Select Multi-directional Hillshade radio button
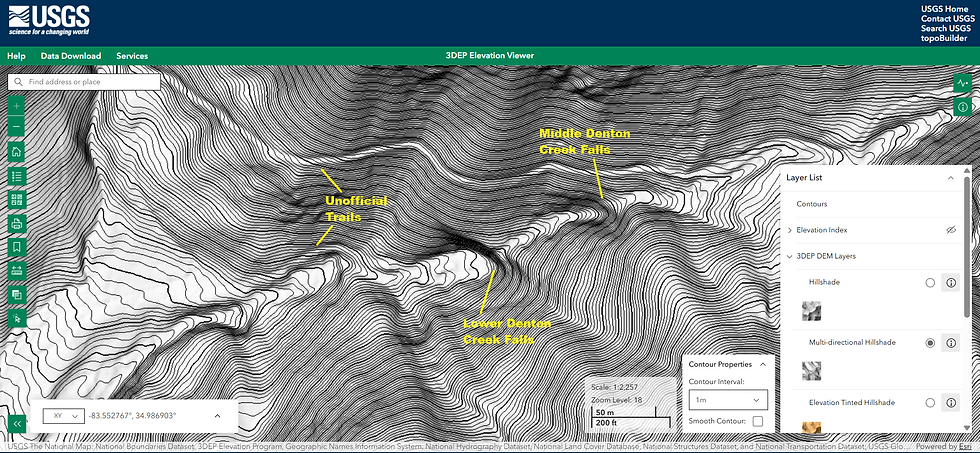 point(930,342)
